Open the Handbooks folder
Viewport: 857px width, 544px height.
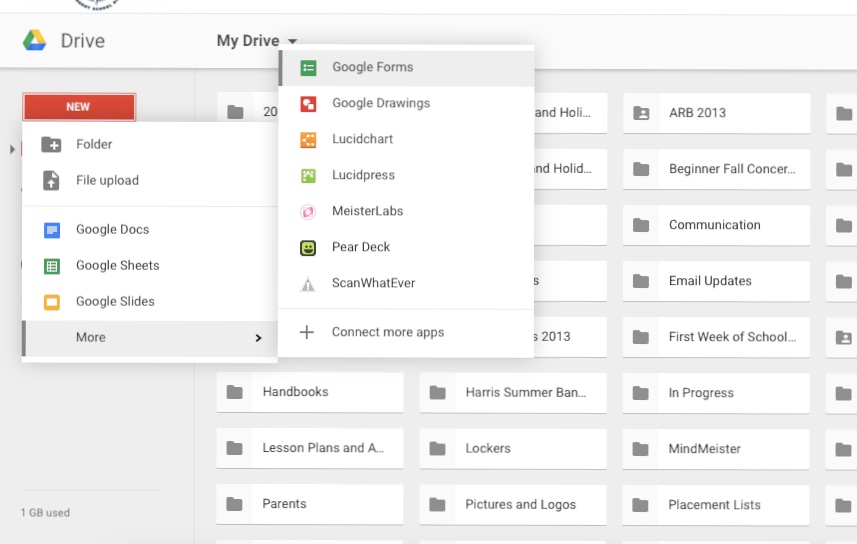310,393
